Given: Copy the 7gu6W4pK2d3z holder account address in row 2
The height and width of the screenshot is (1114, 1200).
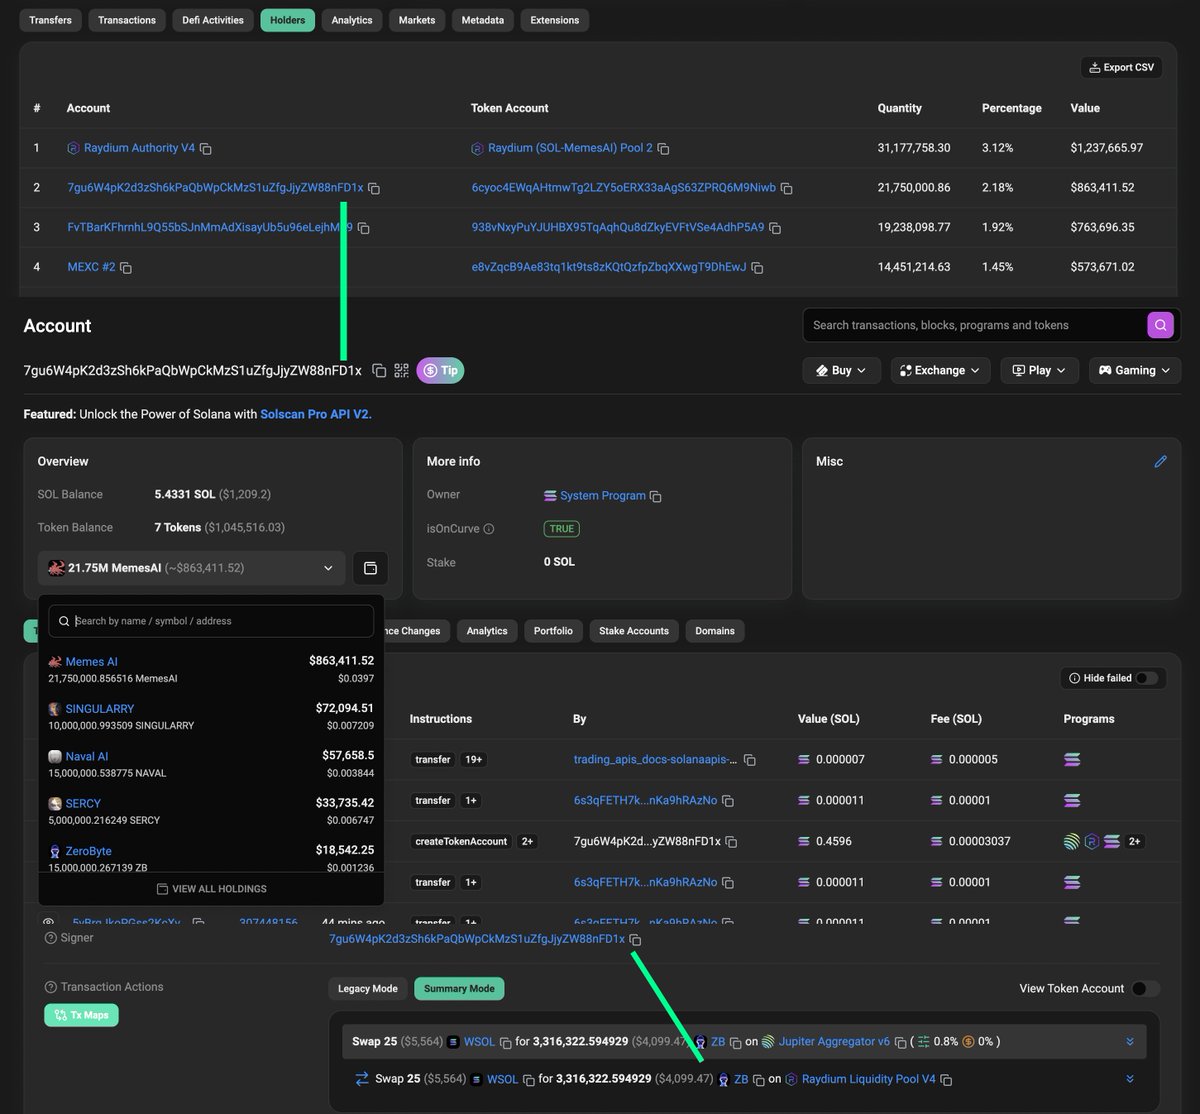Looking at the screenshot, I should click(374, 188).
